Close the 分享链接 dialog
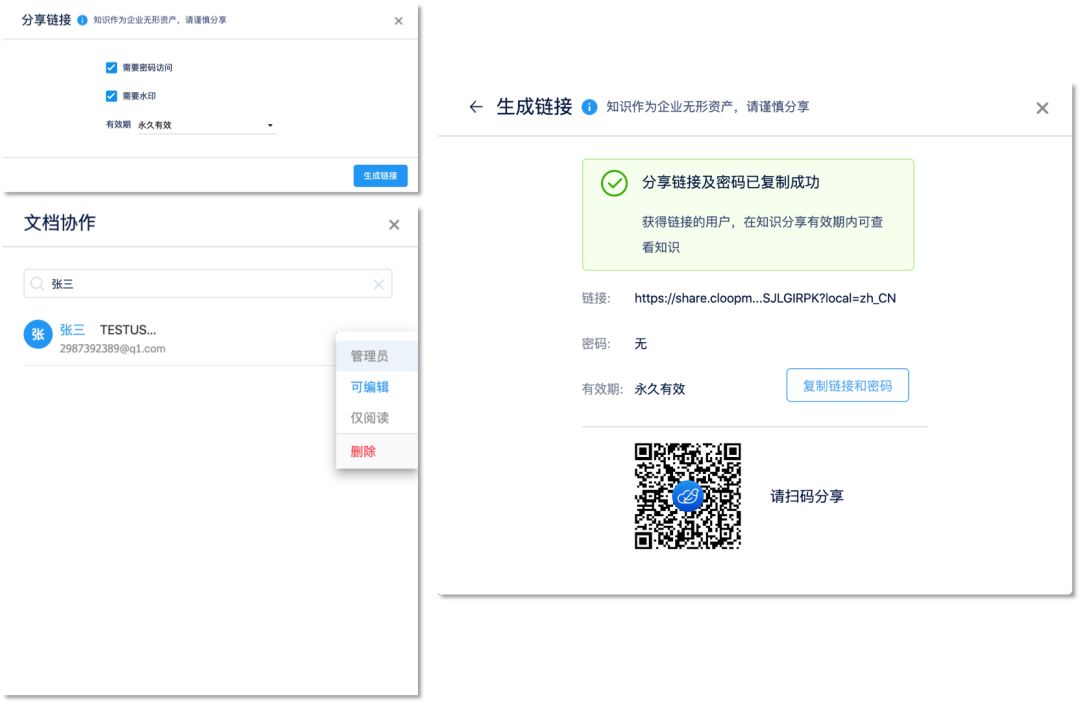This screenshot has height=703, width=1080. tap(399, 21)
